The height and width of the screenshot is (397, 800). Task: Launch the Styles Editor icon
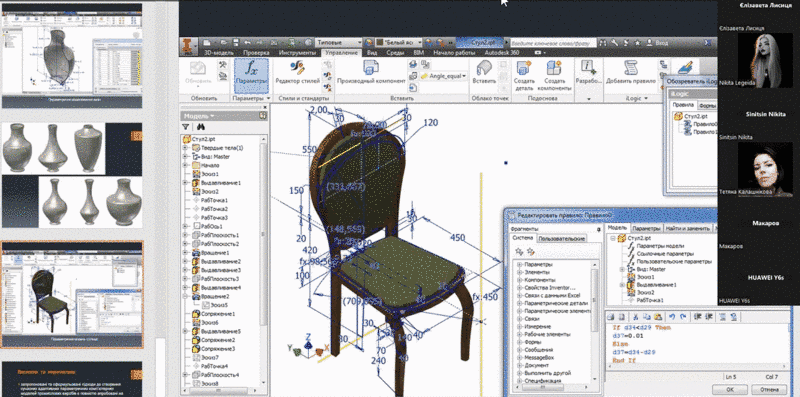[297, 67]
